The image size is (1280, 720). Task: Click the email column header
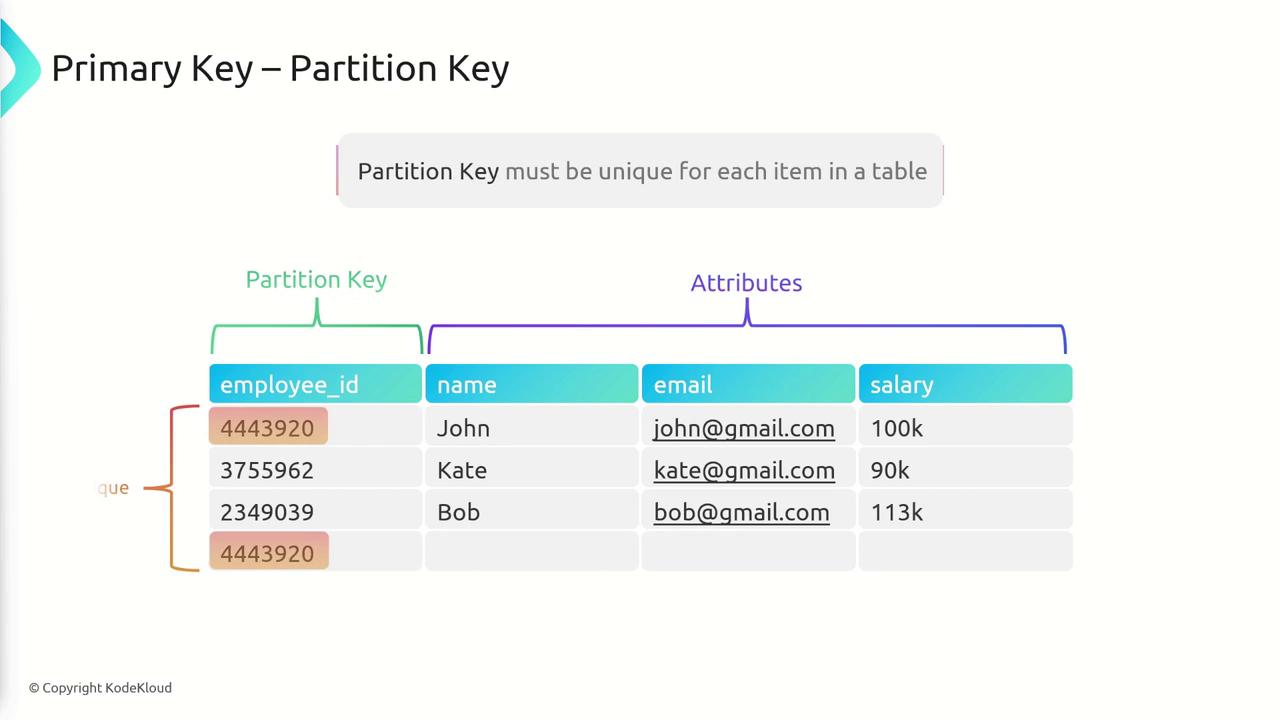point(747,385)
